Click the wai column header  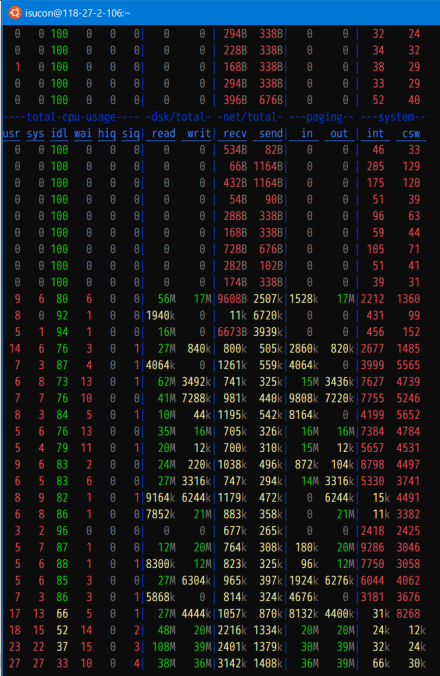(x=83, y=134)
